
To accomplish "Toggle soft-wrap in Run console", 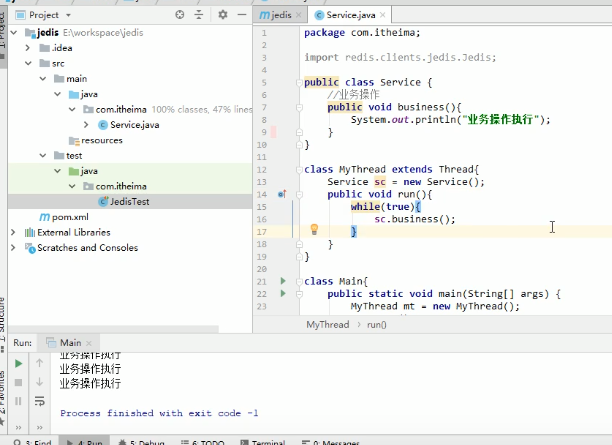I will click(39, 401).
